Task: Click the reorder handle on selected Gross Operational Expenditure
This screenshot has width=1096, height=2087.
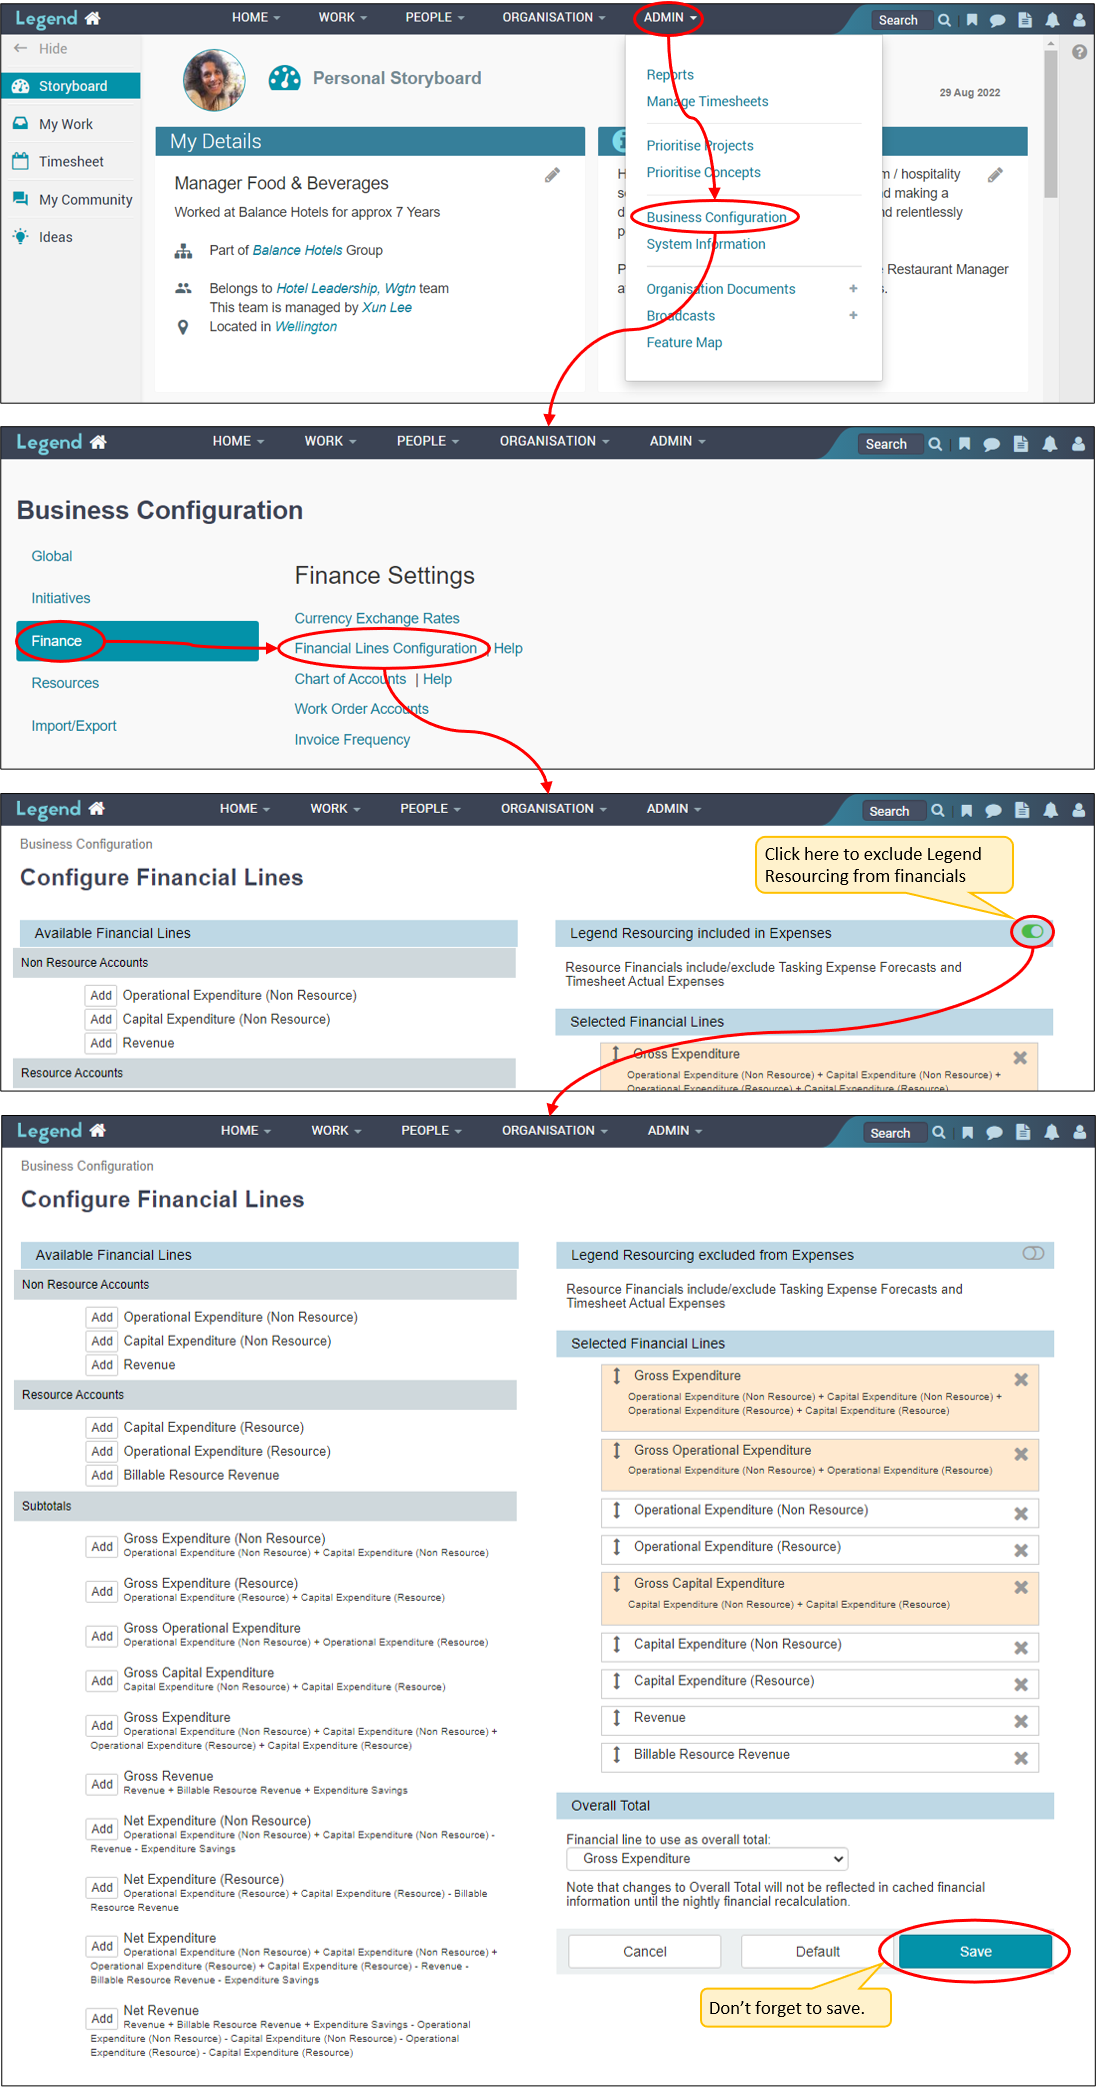Action: click(617, 1451)
